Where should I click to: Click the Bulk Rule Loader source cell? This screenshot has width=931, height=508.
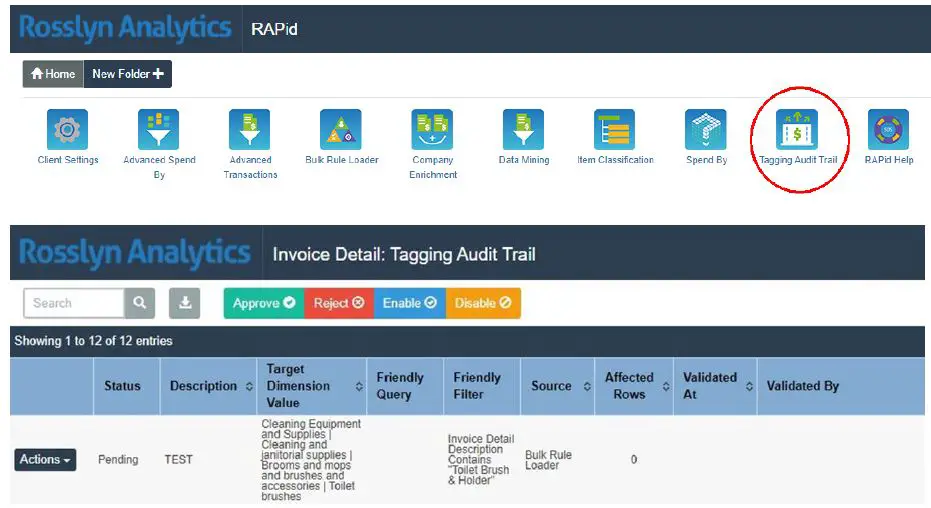coord(548,460)
